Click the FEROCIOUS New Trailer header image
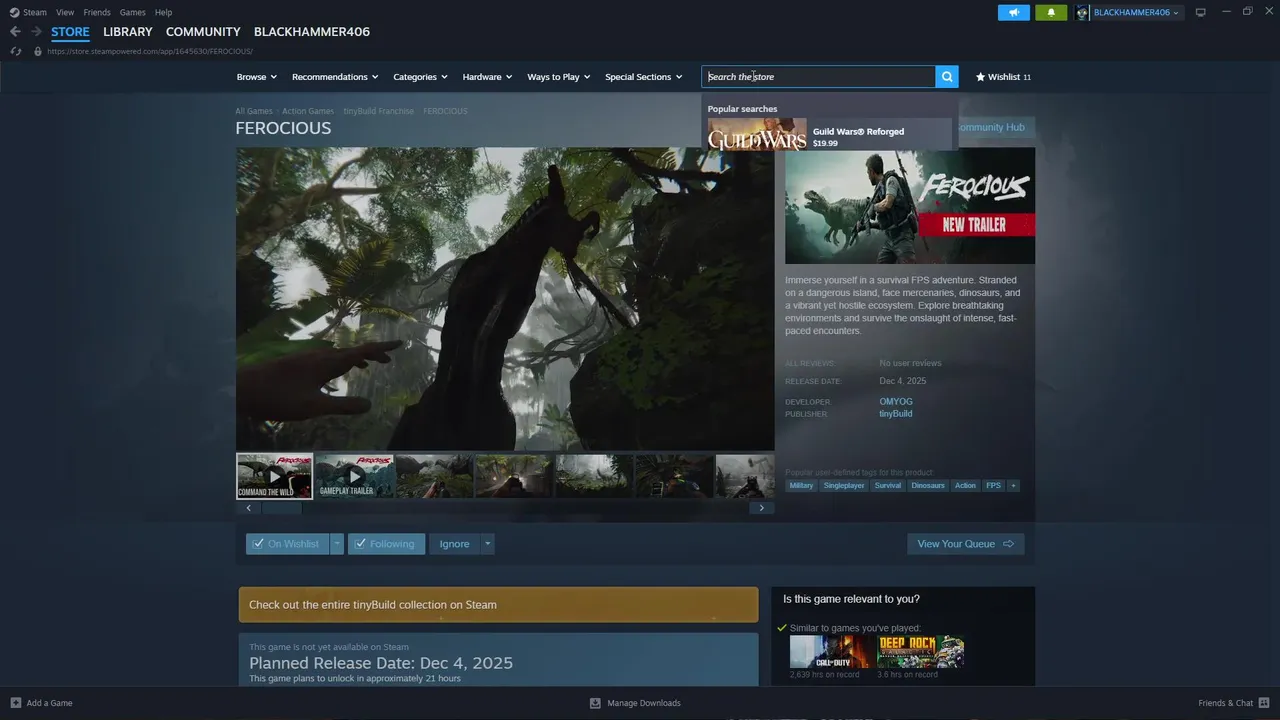Image resolution: width=1280 pixels, height=720 pixels. tap(910, 206)
